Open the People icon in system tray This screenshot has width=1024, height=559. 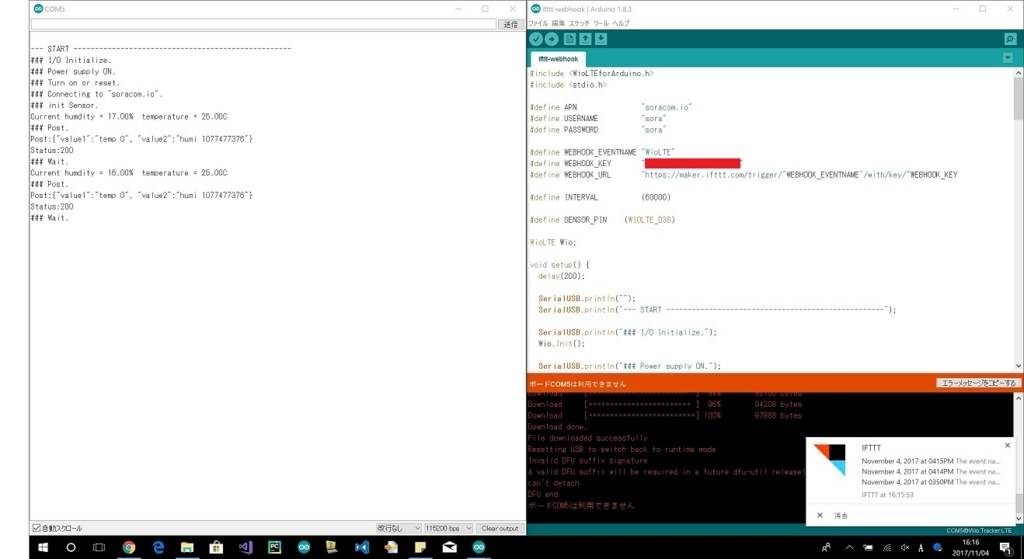coord(826,547)
